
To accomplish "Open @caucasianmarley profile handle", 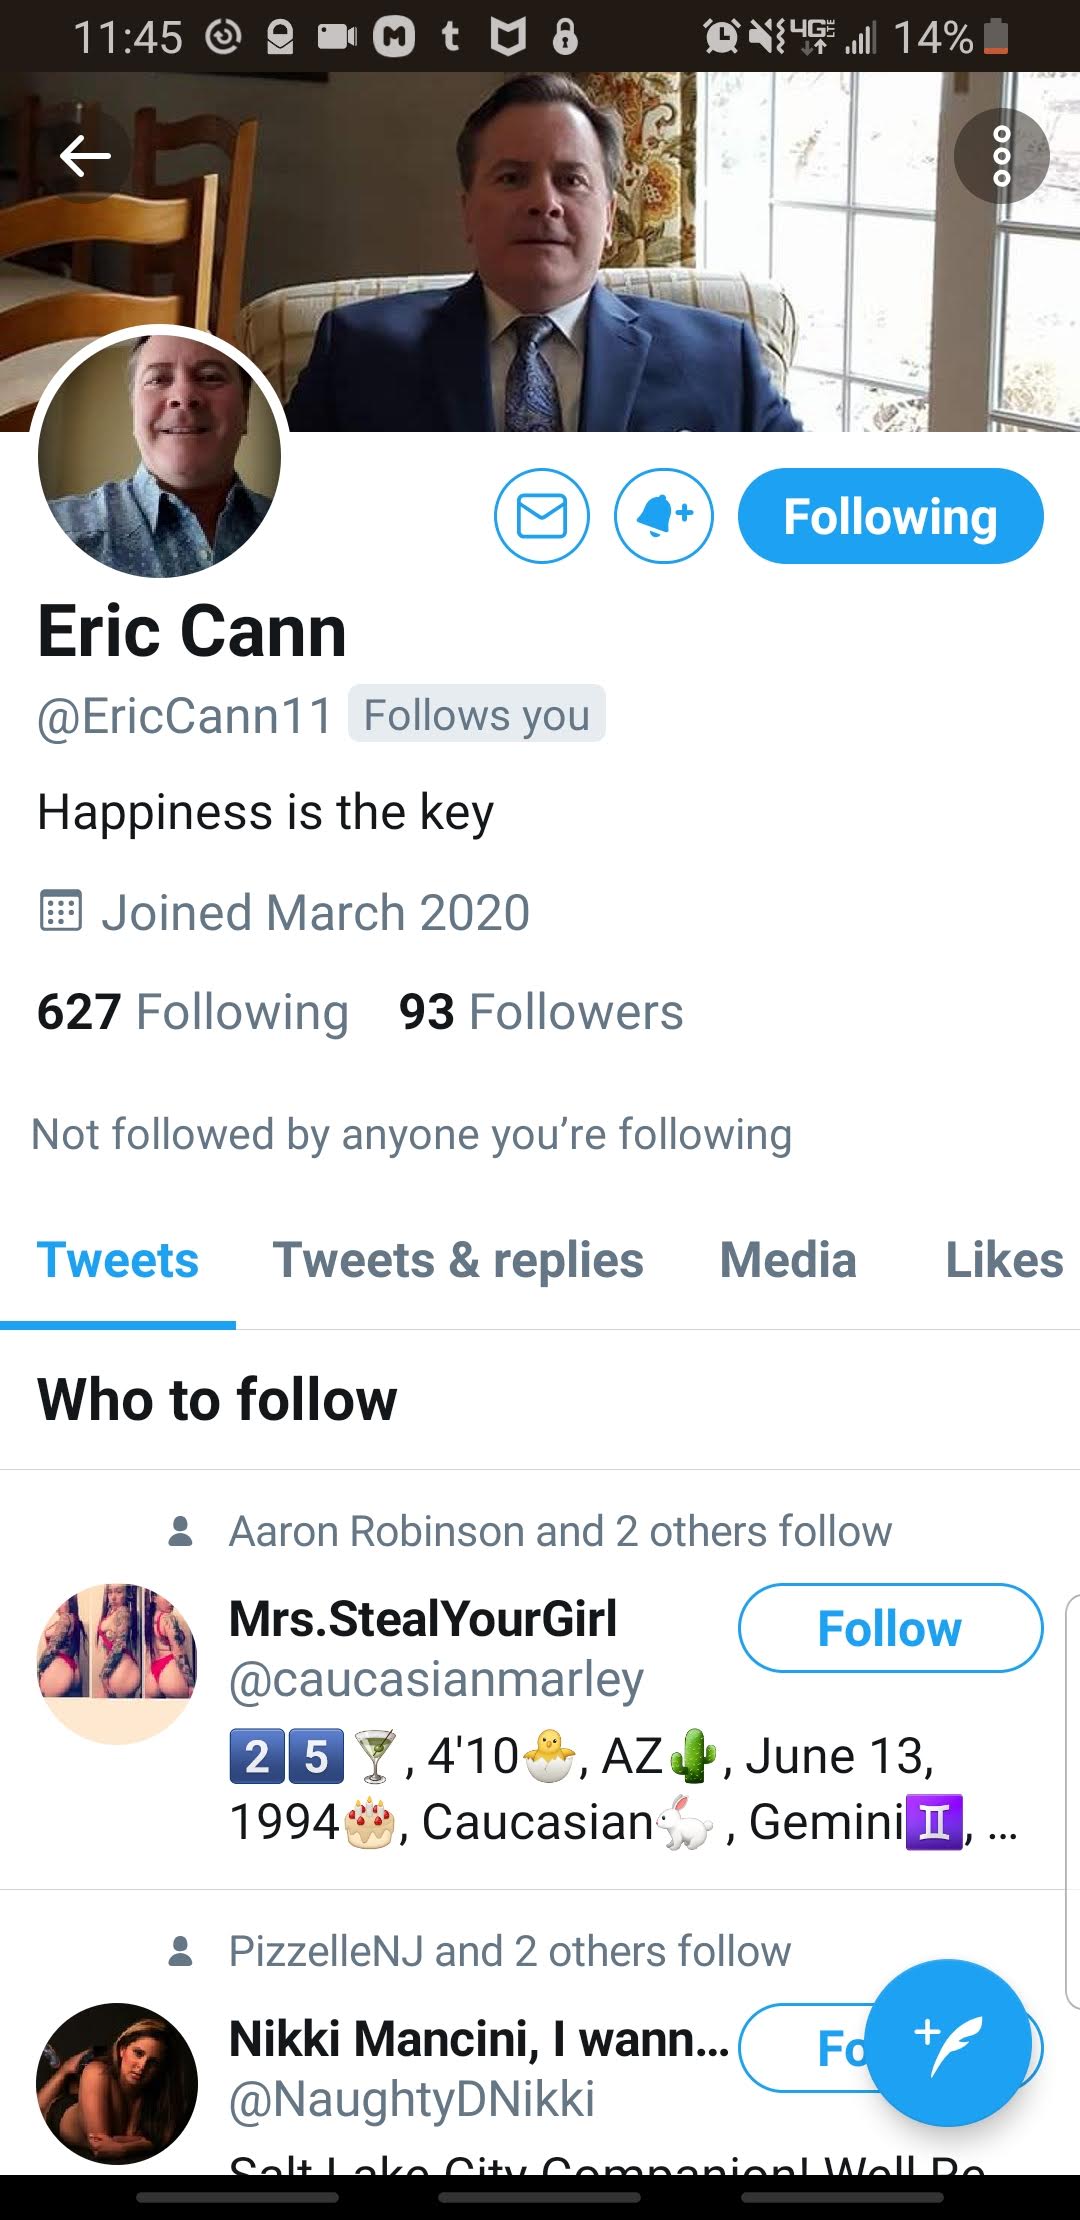I will 436,1680.
